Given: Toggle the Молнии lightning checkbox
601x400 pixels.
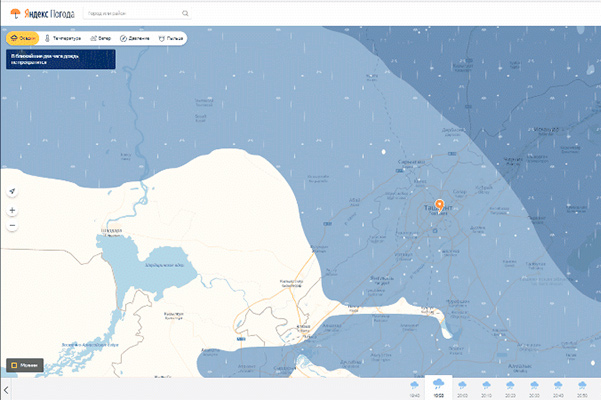Looking at the screenshot, I should pyautogui.click(x=21, y=365).
